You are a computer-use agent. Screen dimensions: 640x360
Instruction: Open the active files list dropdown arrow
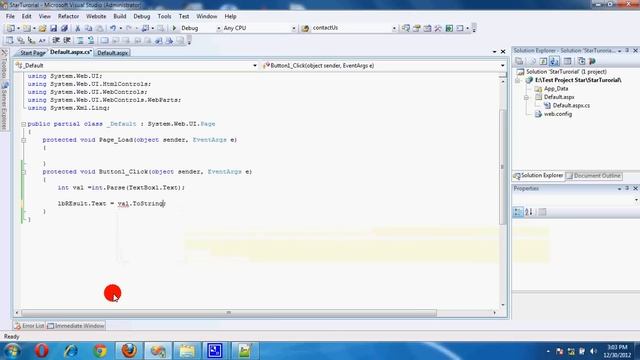494,52
